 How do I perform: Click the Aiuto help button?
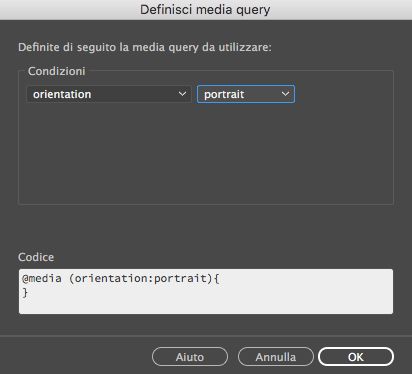coord(190,357)
